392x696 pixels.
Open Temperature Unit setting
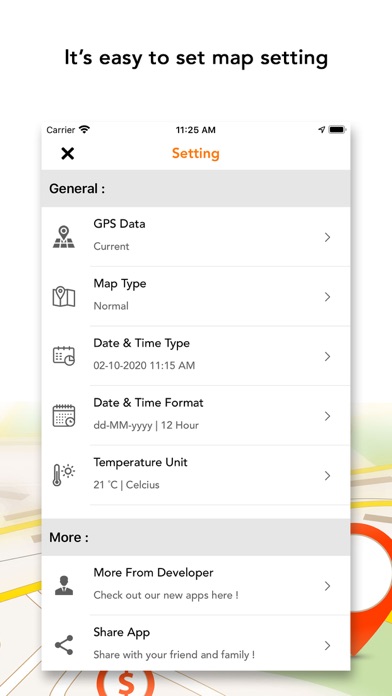pos(196,475)
